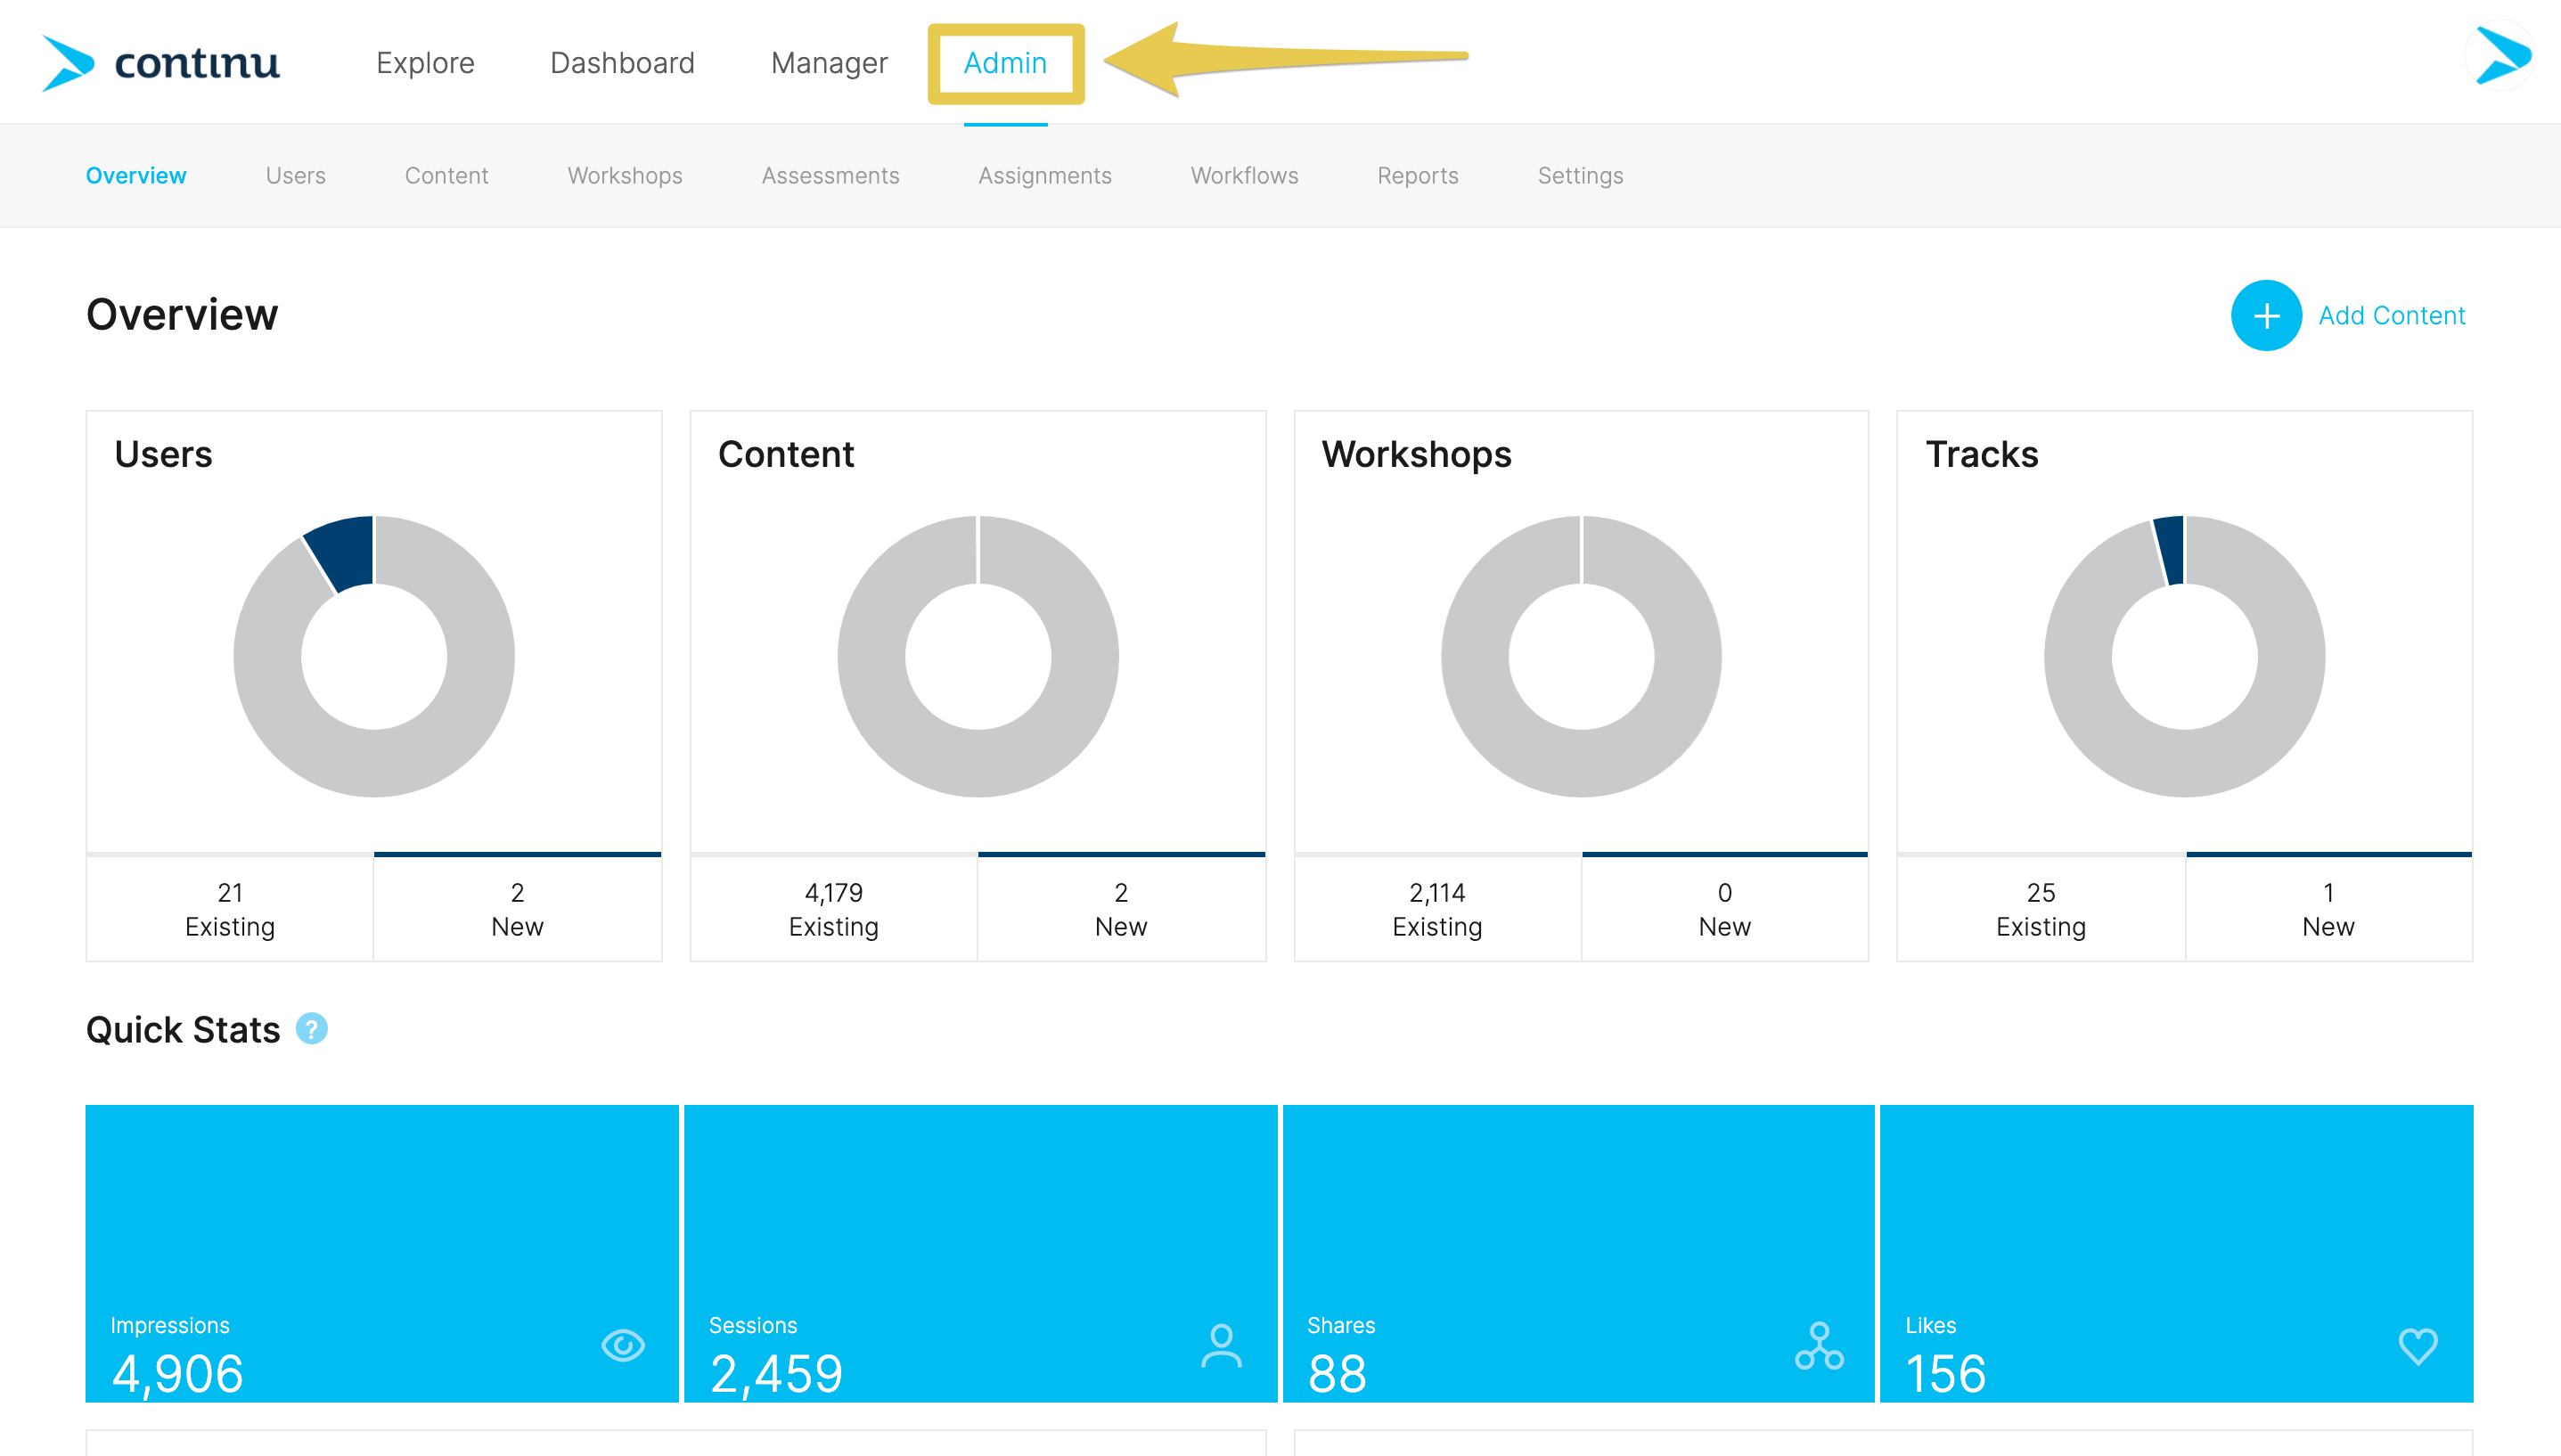Select the 2 New content cell
The height and width of the screenshot is (1456, 2561).
[x=1121, y=909]
